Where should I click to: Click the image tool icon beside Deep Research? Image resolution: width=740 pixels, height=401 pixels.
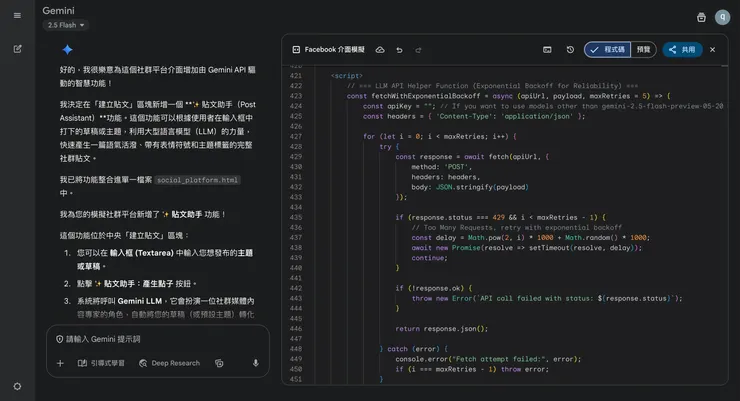[x=219, y=363]
